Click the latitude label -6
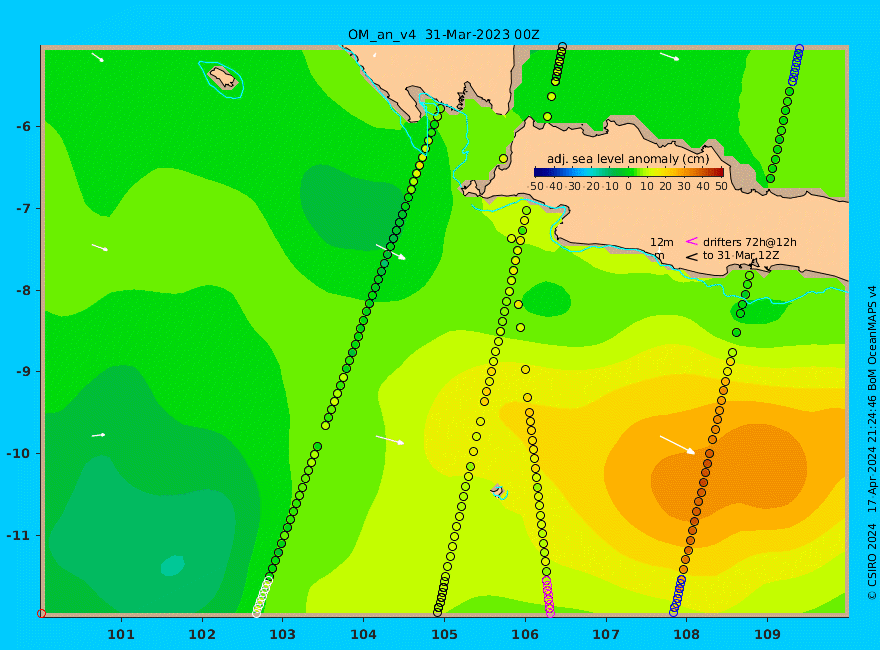This screenshot has width=880, height=650. pos(23,126)
